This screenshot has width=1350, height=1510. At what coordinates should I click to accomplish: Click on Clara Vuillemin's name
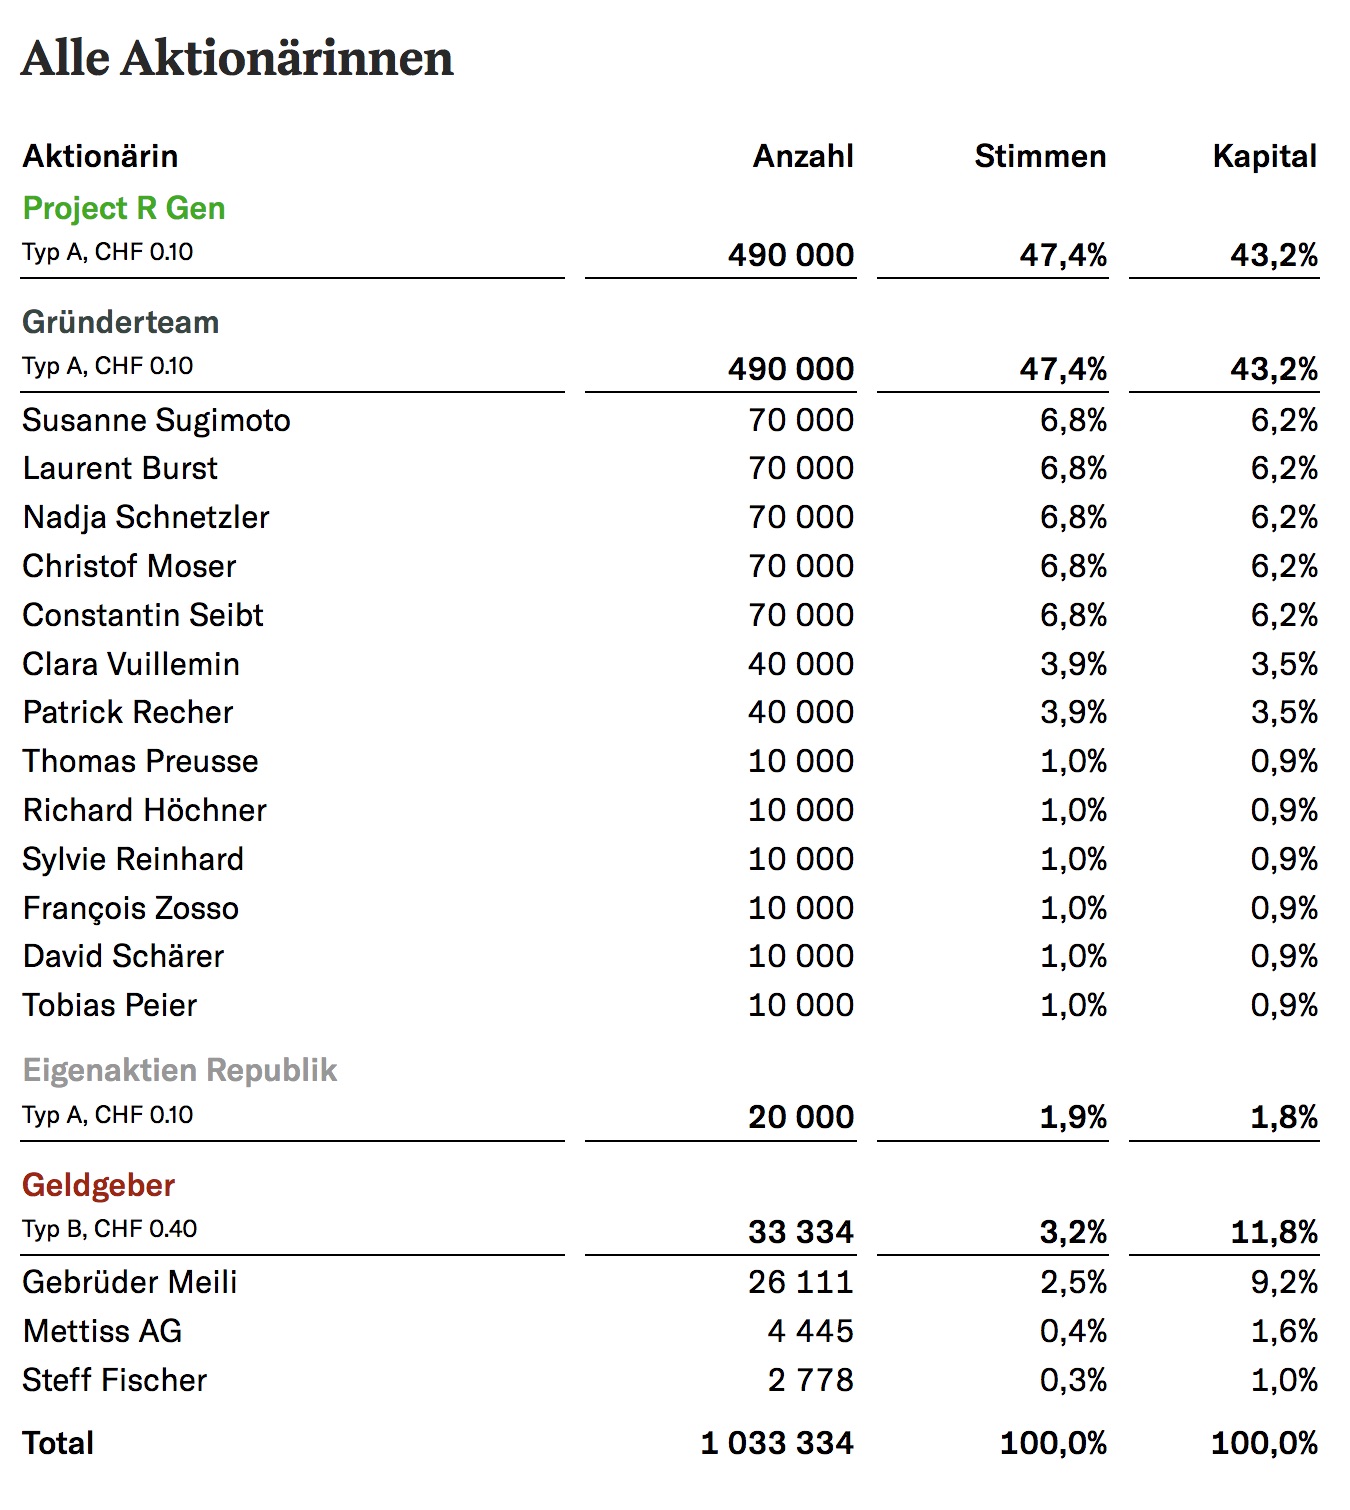tap(131, 664)
